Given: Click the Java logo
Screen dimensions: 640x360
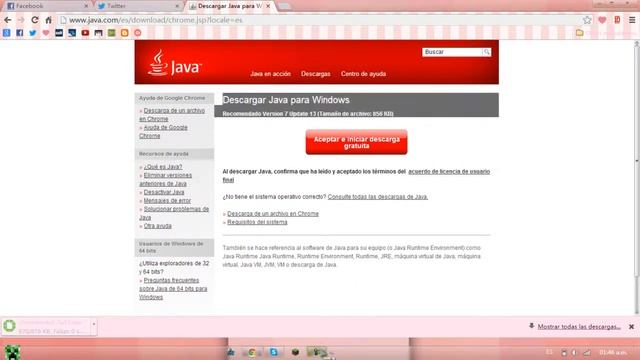Looking at the screenshot, I should click(174, 63).
